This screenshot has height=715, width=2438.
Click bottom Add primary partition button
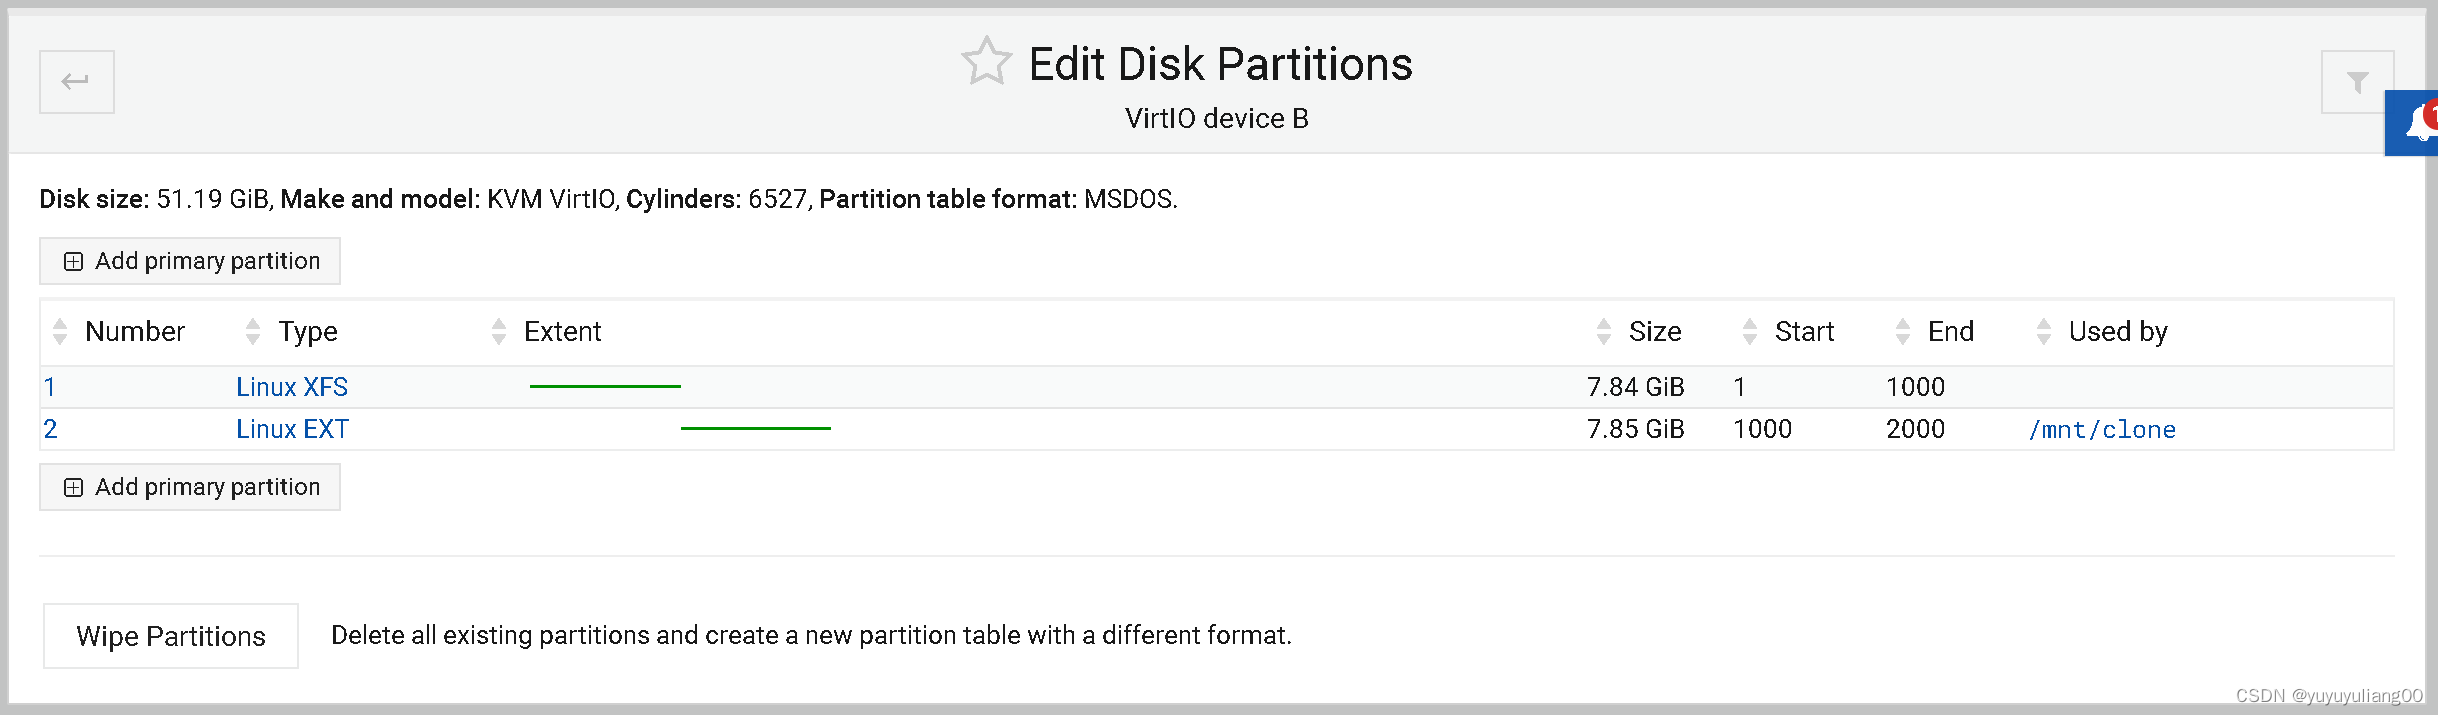[x=190, y=487]
